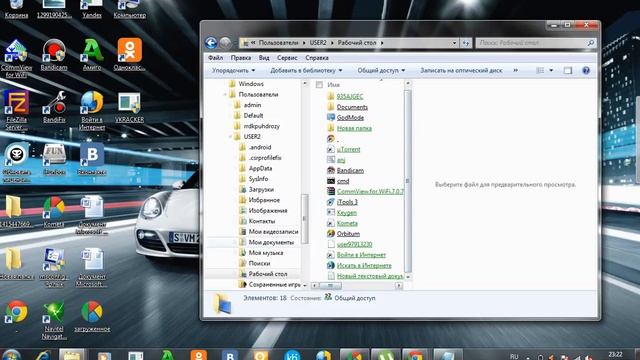Open the view options dropdown arrow
The width and height of the screenshot is (640, 360).
[x=551, y=71]
